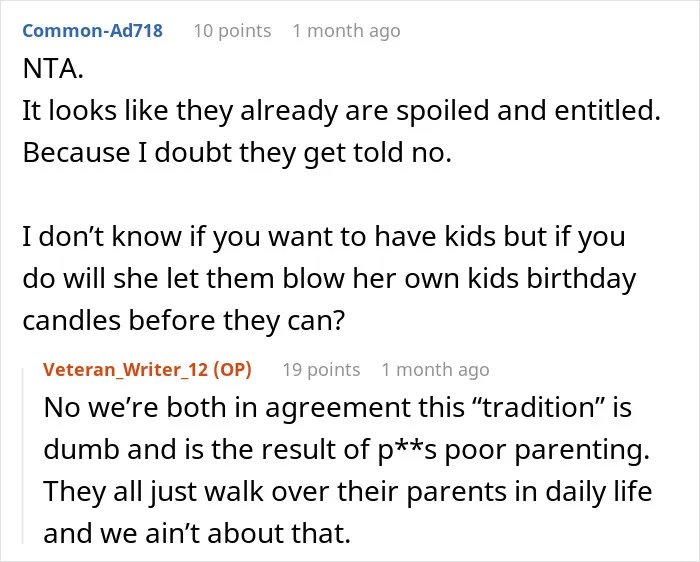
Task: Open the timestamp on Common-Ad718's comment
Action: [346, 31]
